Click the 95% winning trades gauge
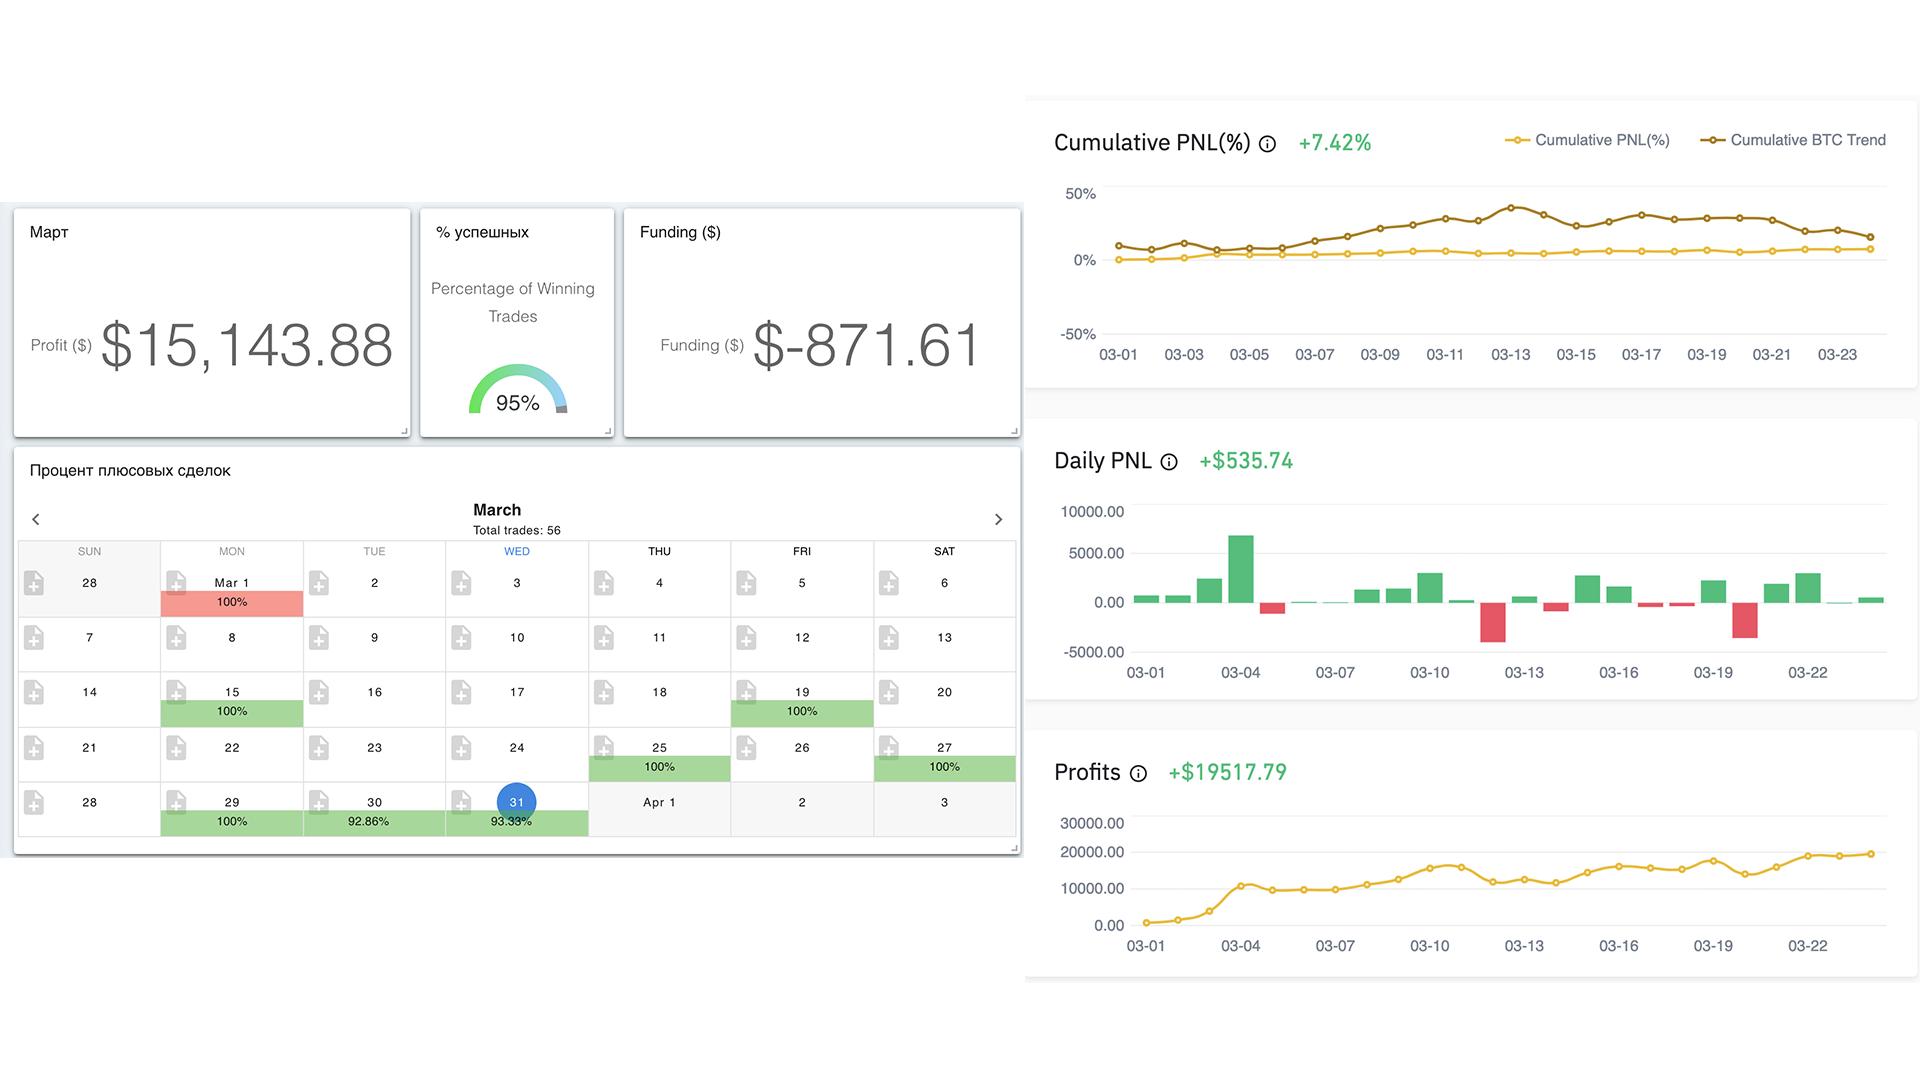 coord(518,389)
